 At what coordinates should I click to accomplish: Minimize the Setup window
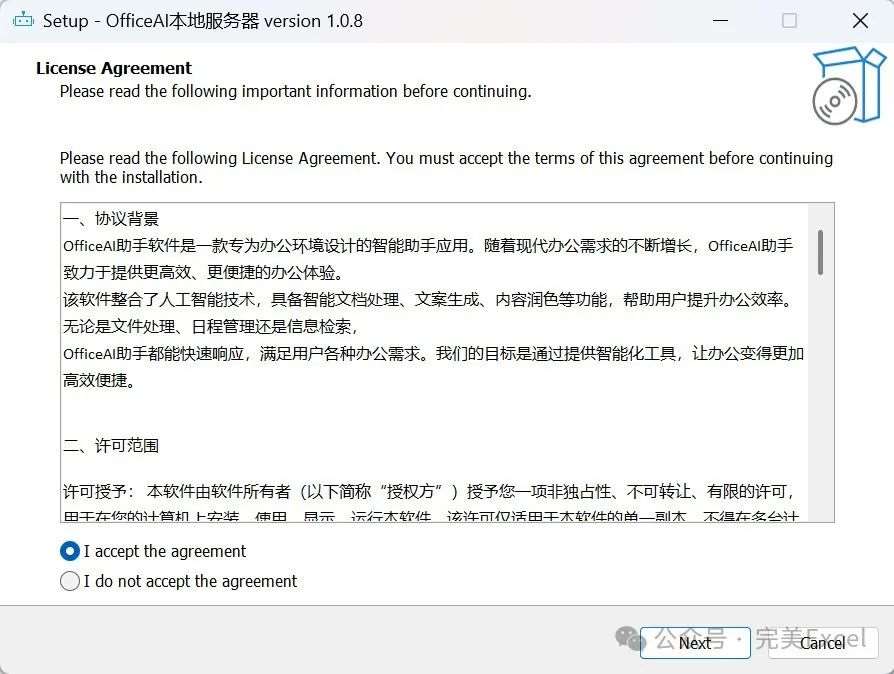coord(721,21)
